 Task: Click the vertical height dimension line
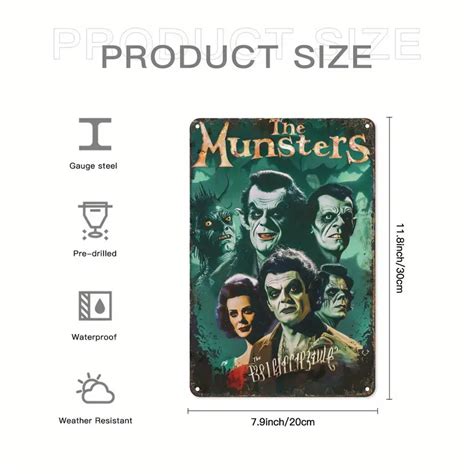[389, 258]
